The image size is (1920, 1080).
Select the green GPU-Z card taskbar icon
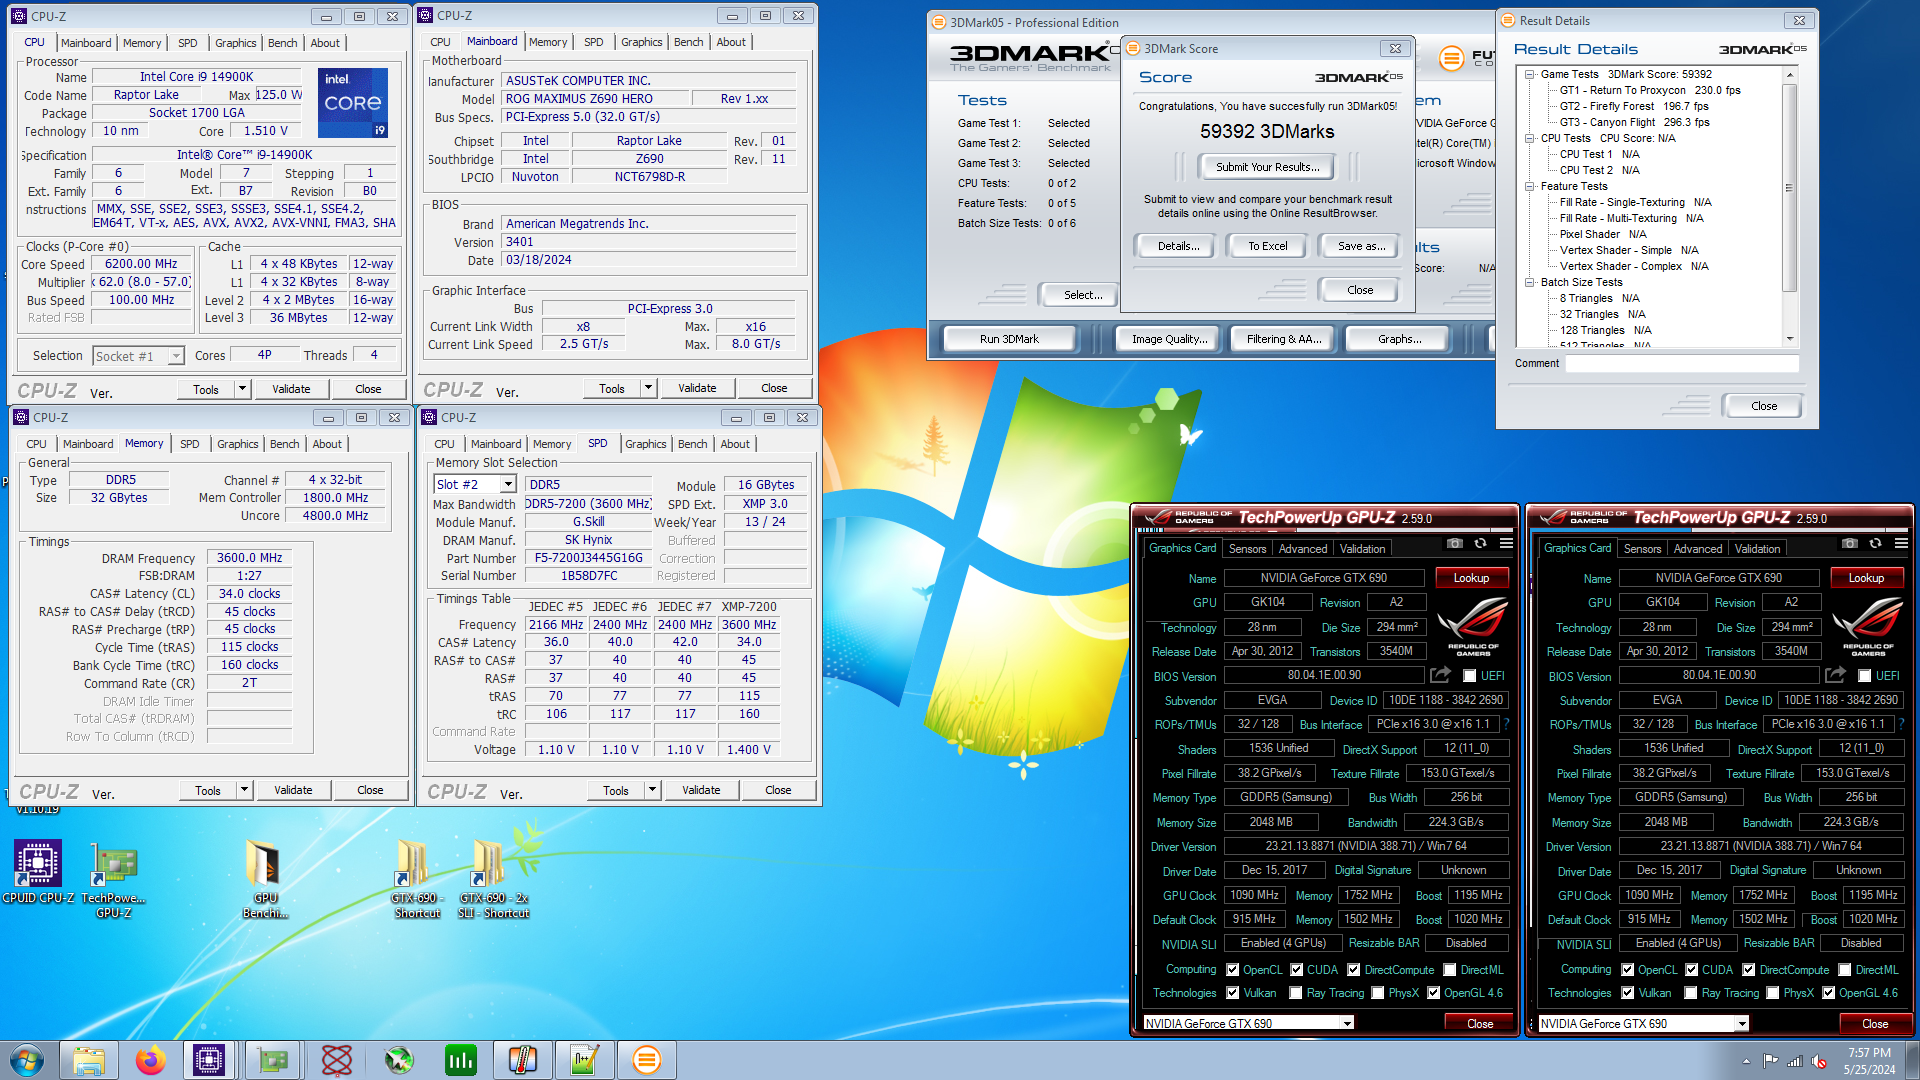[x=273, y=1060]
